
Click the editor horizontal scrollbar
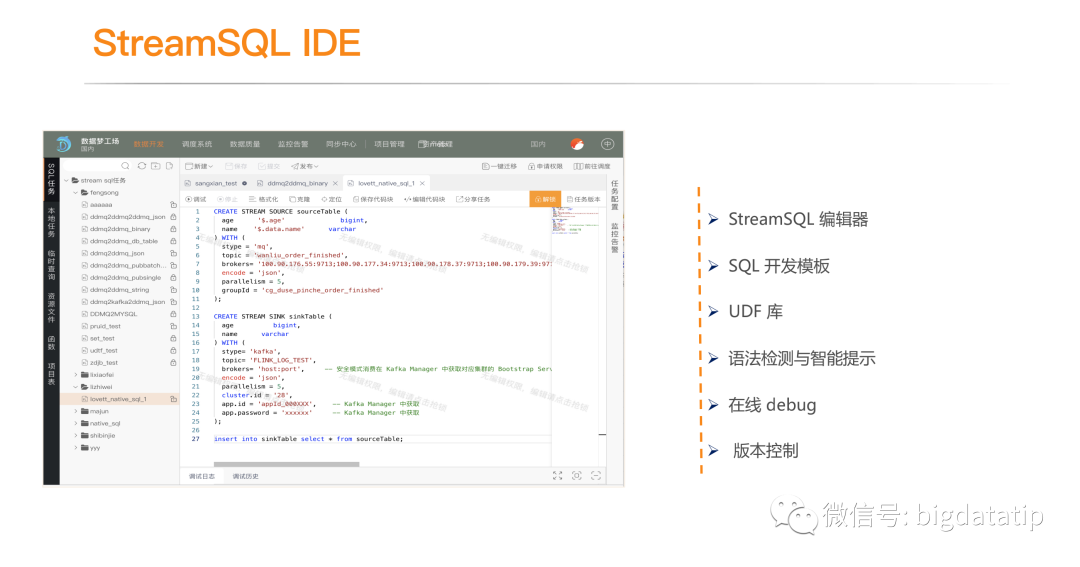[287, 464]
